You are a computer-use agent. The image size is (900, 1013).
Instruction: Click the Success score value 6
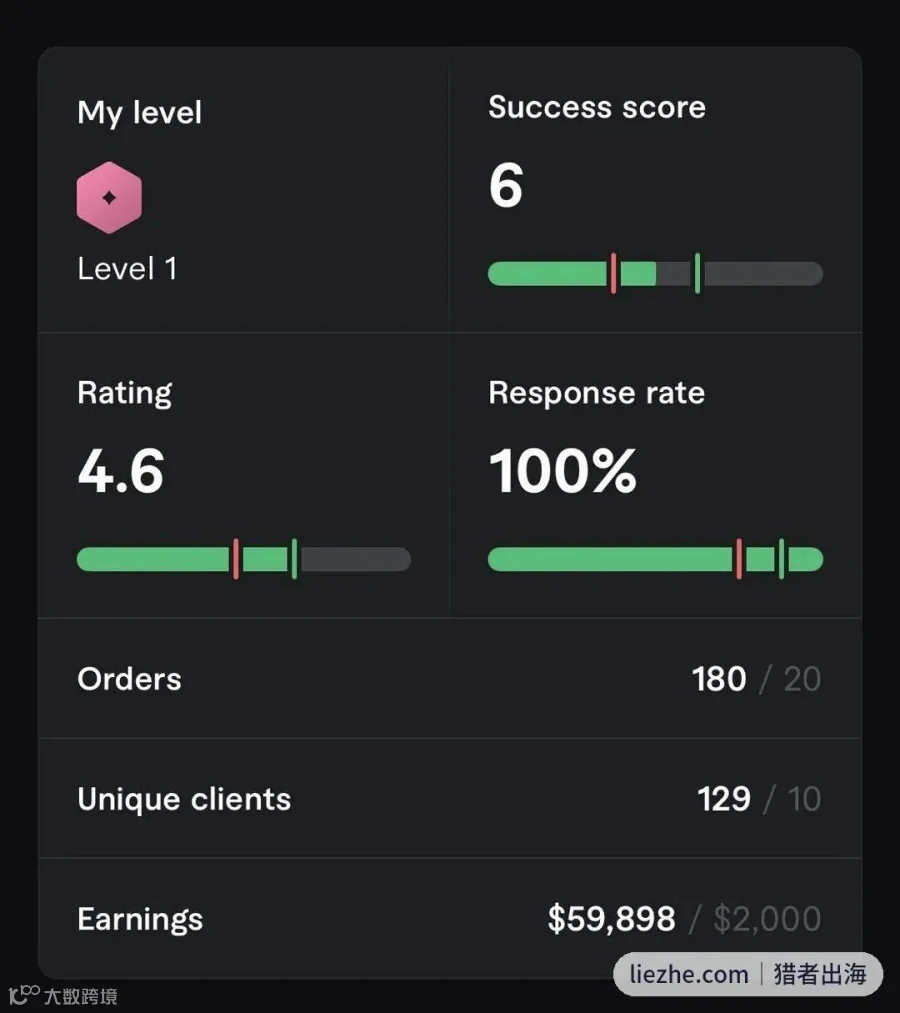tap(506, 185)
